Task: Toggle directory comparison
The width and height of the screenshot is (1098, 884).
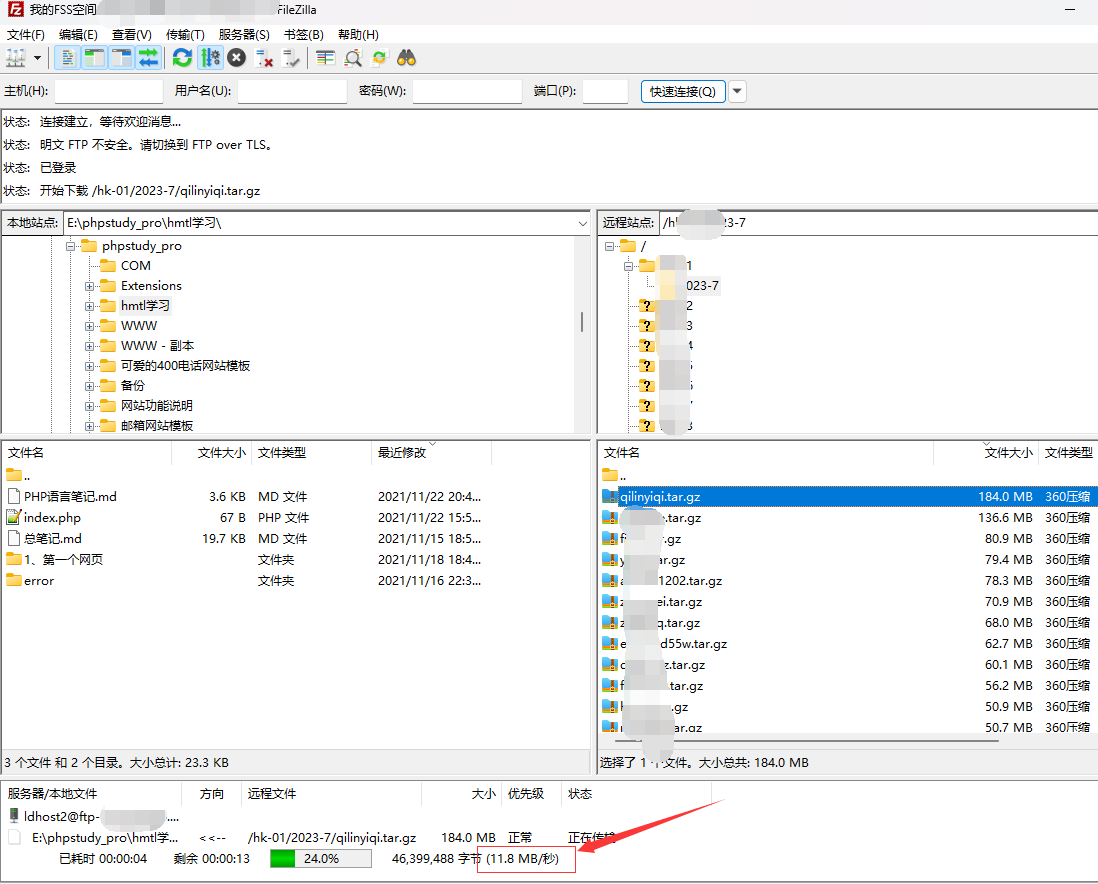Action: coord(353,58)
